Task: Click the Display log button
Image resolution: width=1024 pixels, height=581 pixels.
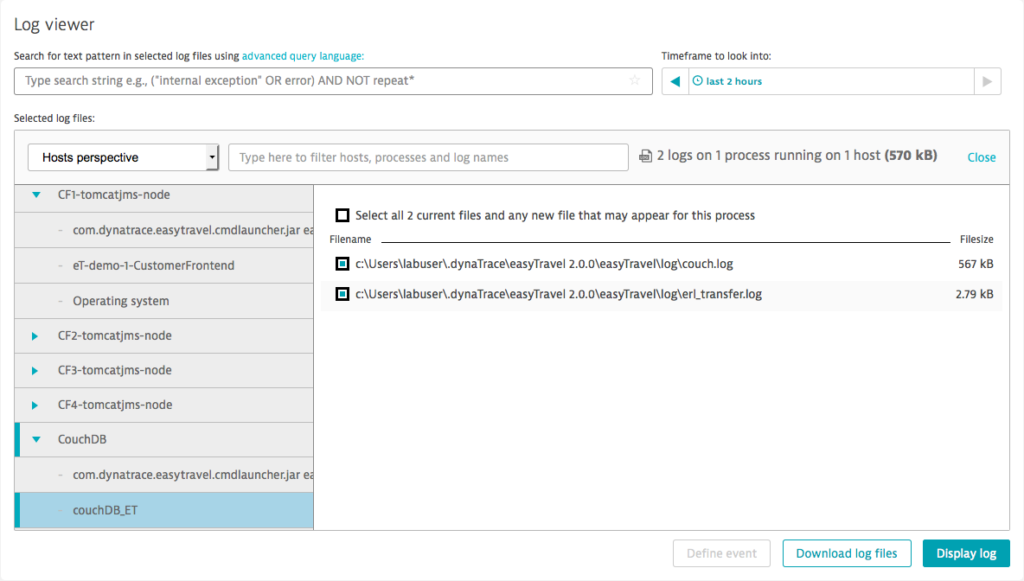Action: 966,554
